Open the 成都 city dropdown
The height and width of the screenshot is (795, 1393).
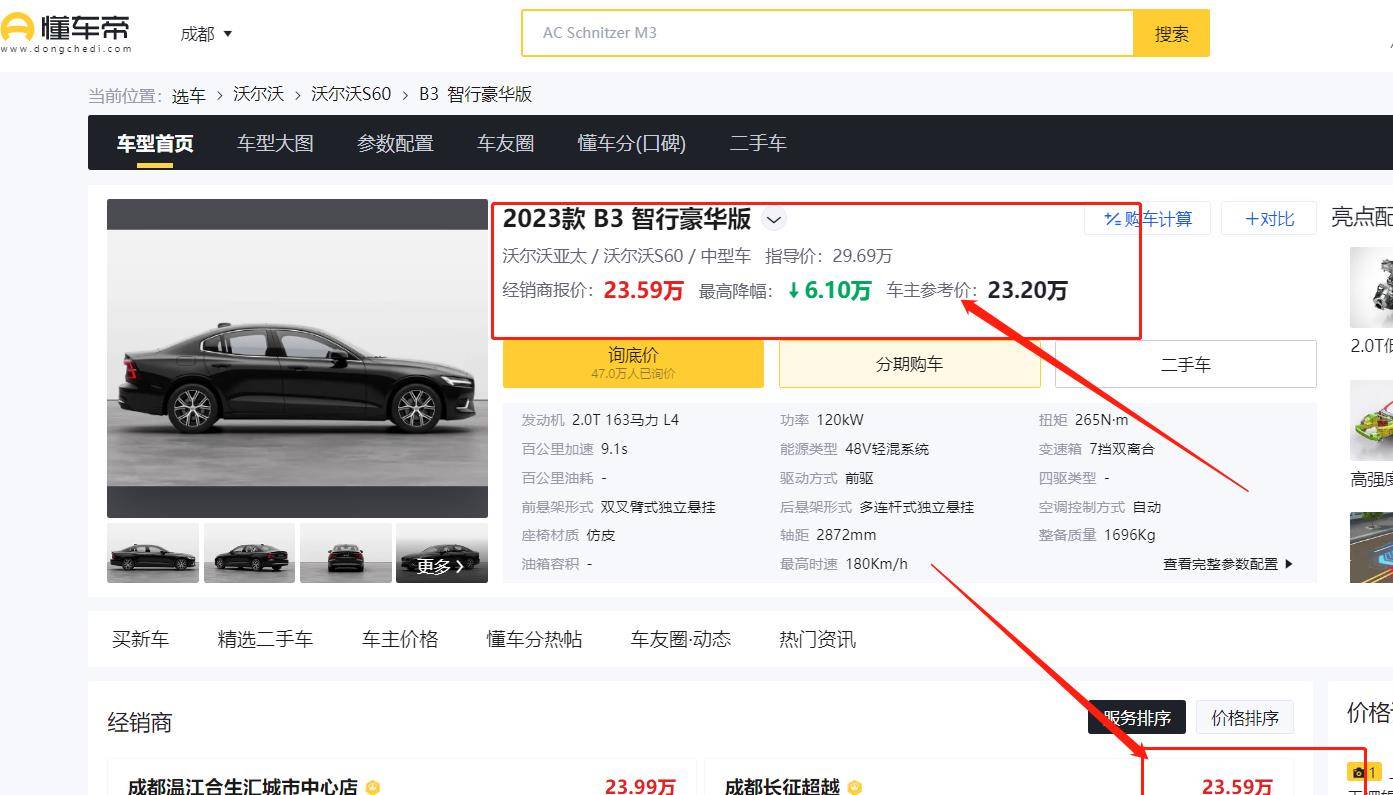click(x=206, y=33)
